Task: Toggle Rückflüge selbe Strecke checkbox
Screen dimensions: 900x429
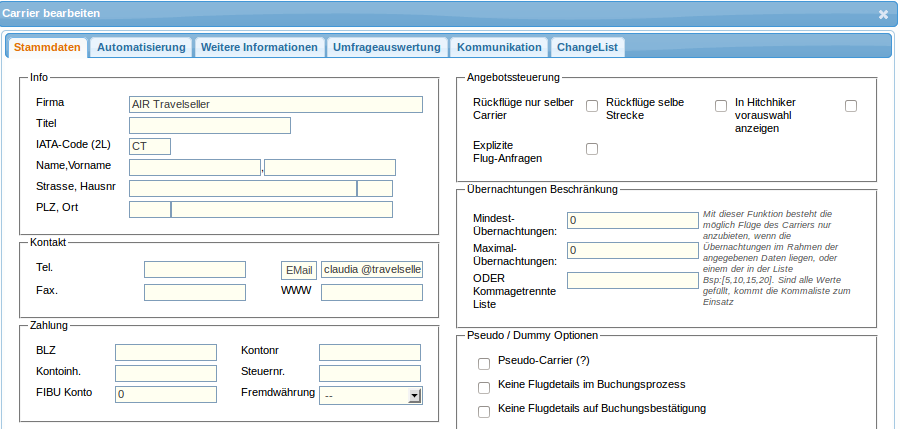Action: 721,106
